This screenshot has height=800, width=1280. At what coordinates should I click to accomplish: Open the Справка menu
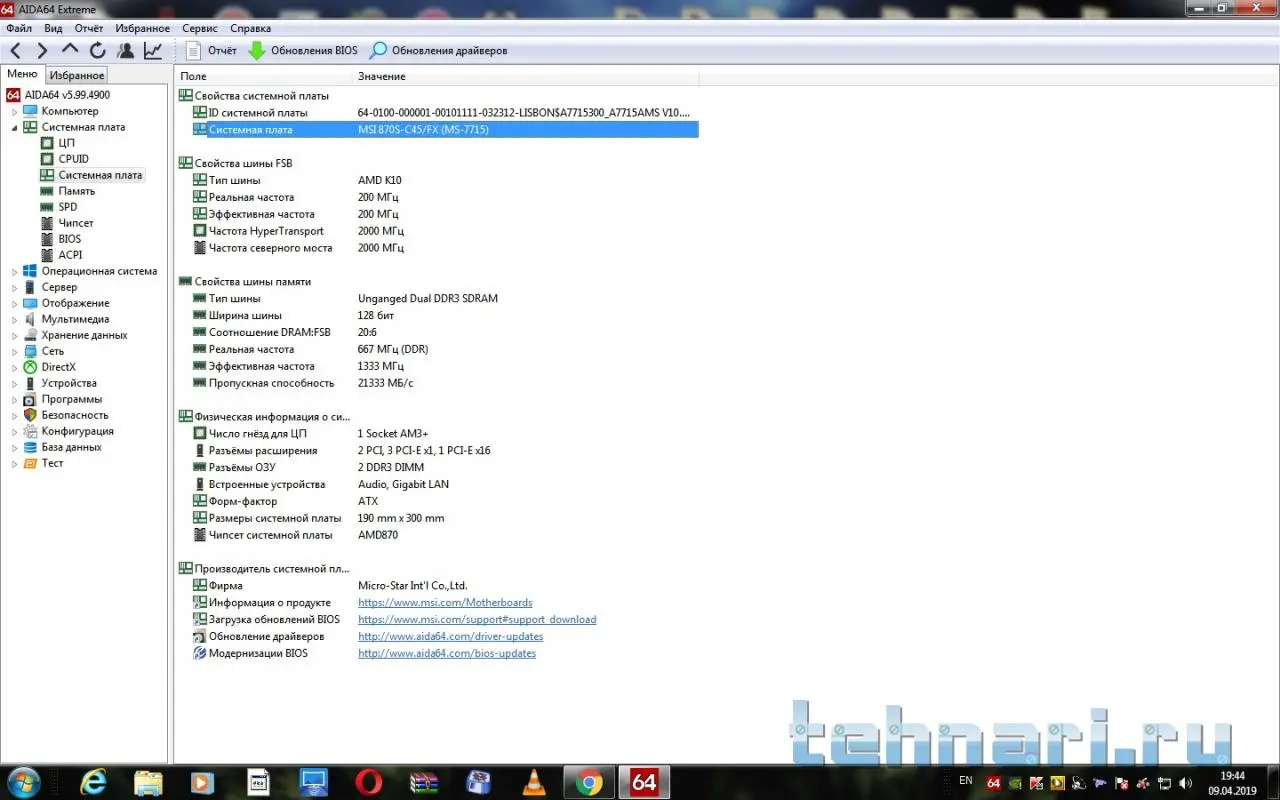point(250,28)
